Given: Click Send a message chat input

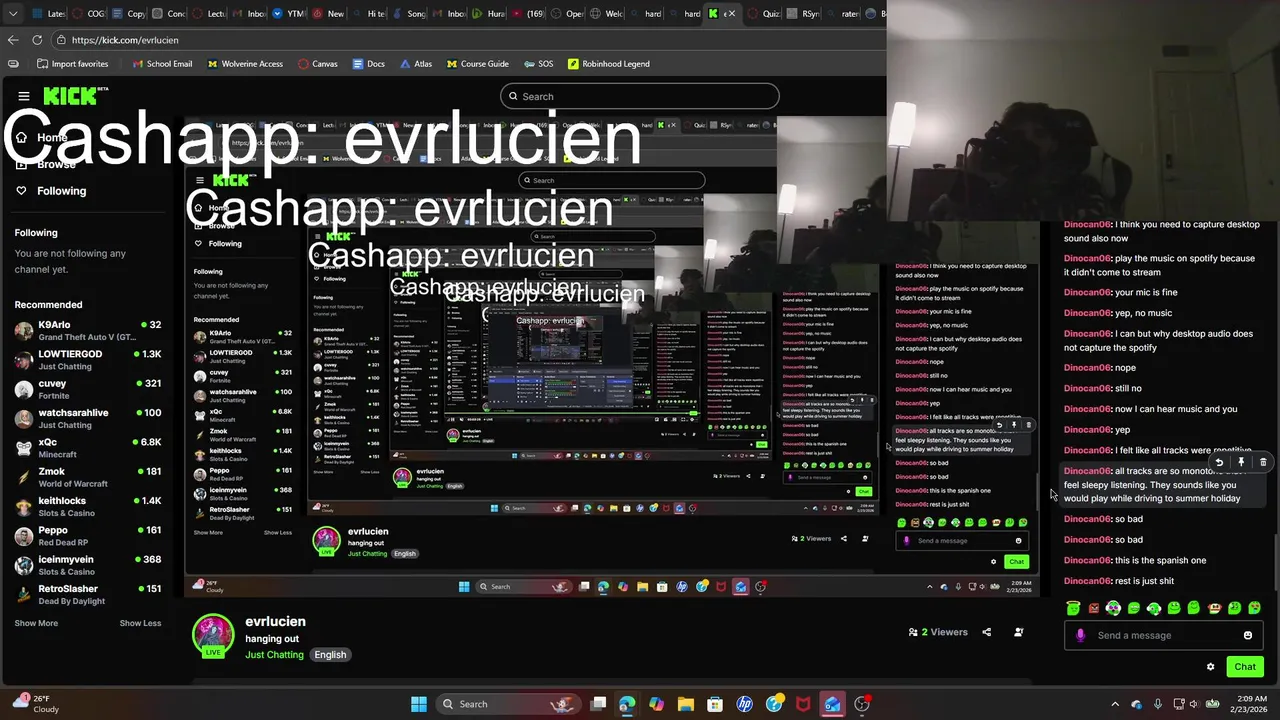Looking at the screenshot, I should pos(1162,635).
